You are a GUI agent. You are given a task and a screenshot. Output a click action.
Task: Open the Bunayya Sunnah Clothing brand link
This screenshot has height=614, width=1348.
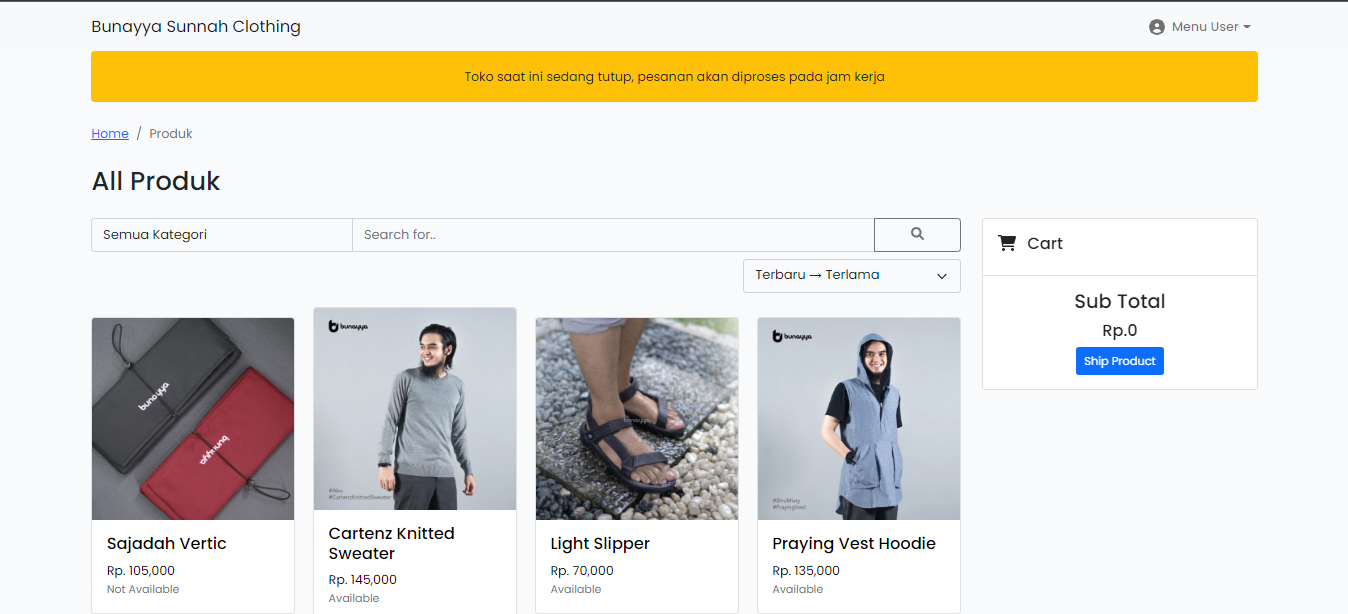click(196, 27)
